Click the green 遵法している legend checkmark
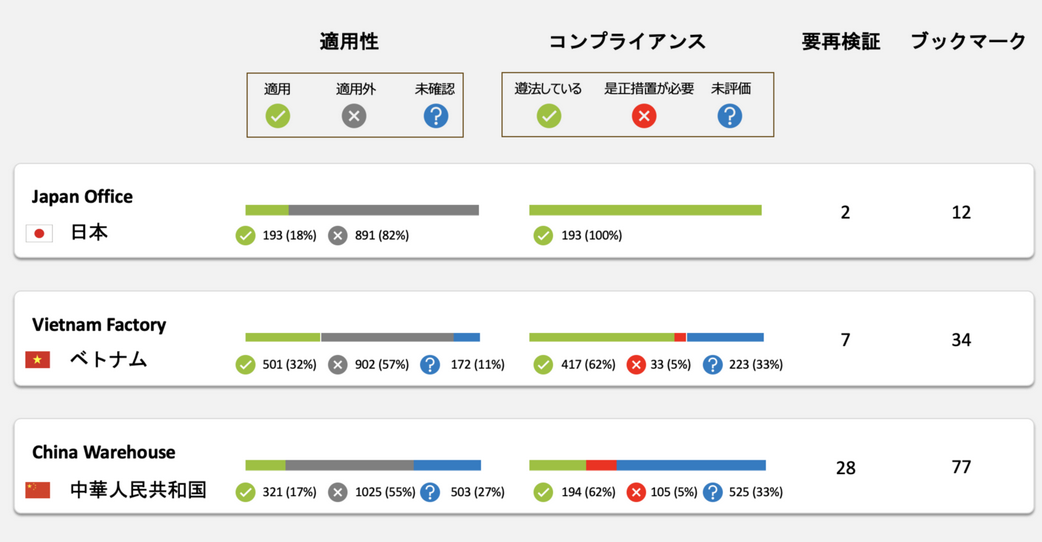The width and height of the screenshot is (1042, 542). click(548, 116)
